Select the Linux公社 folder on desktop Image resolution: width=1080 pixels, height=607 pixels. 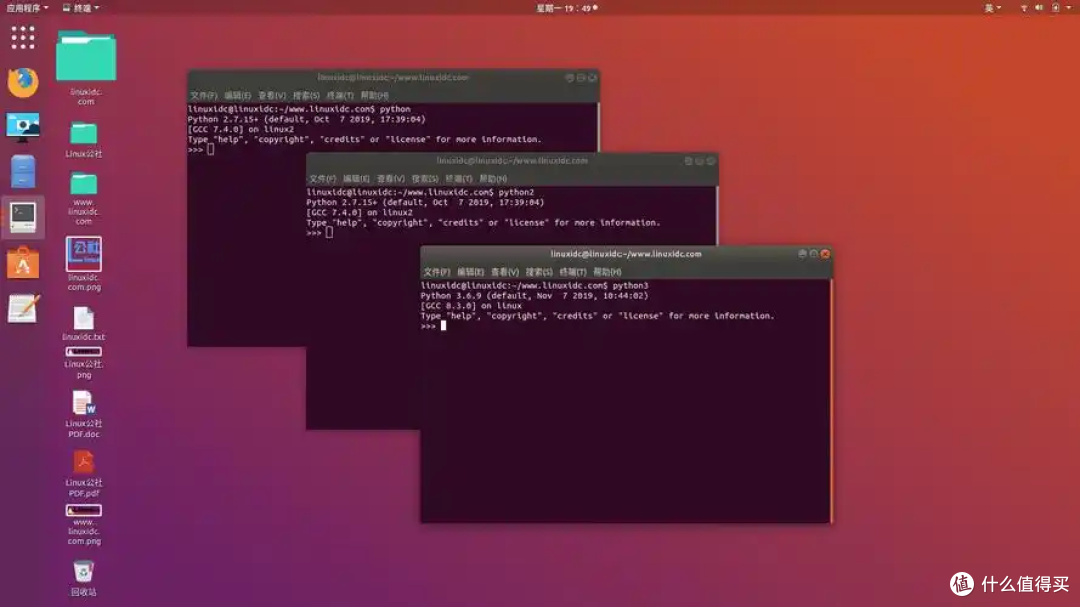tap(83, 140)
